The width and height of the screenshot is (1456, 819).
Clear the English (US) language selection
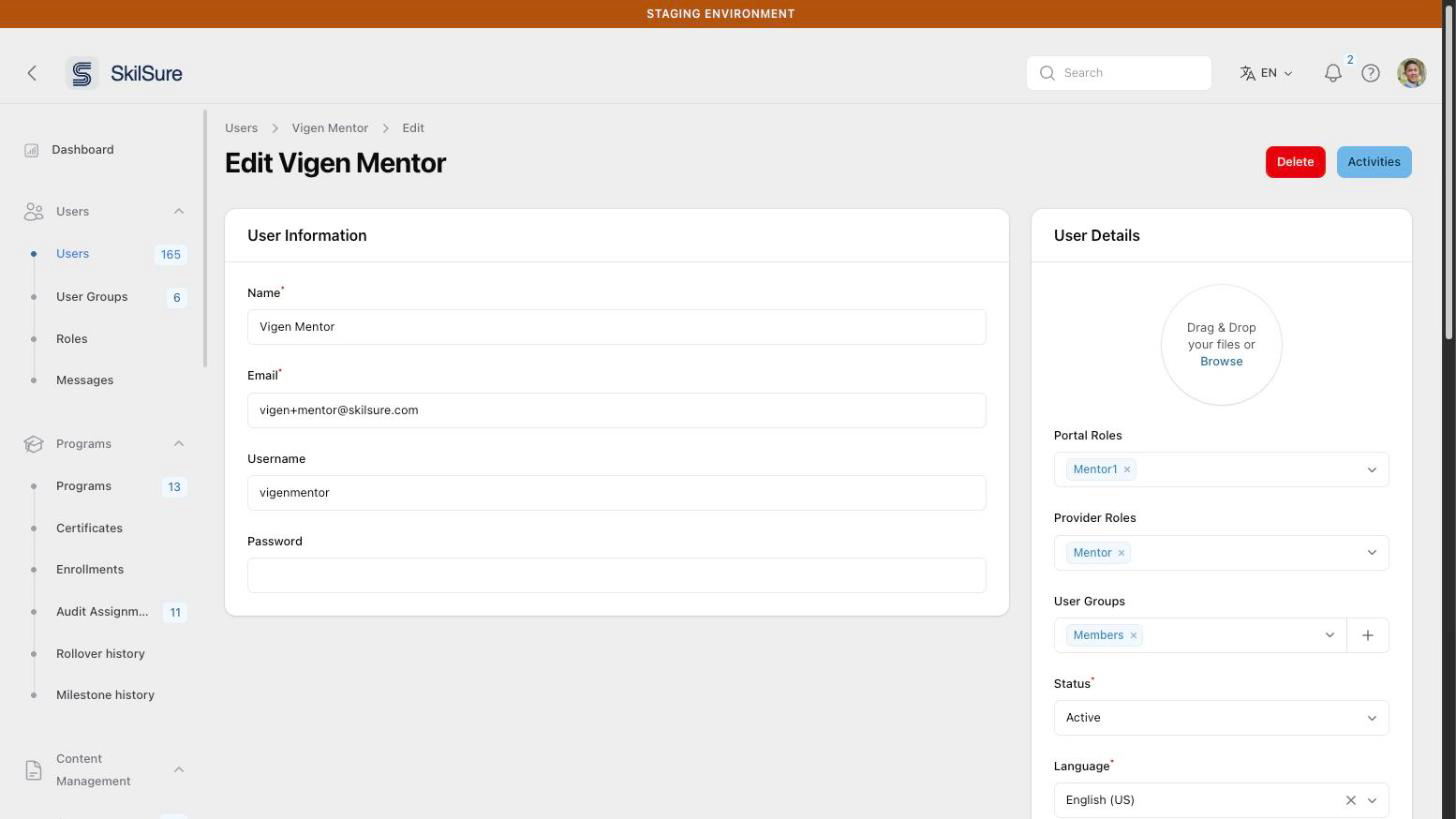point(1350,800)
